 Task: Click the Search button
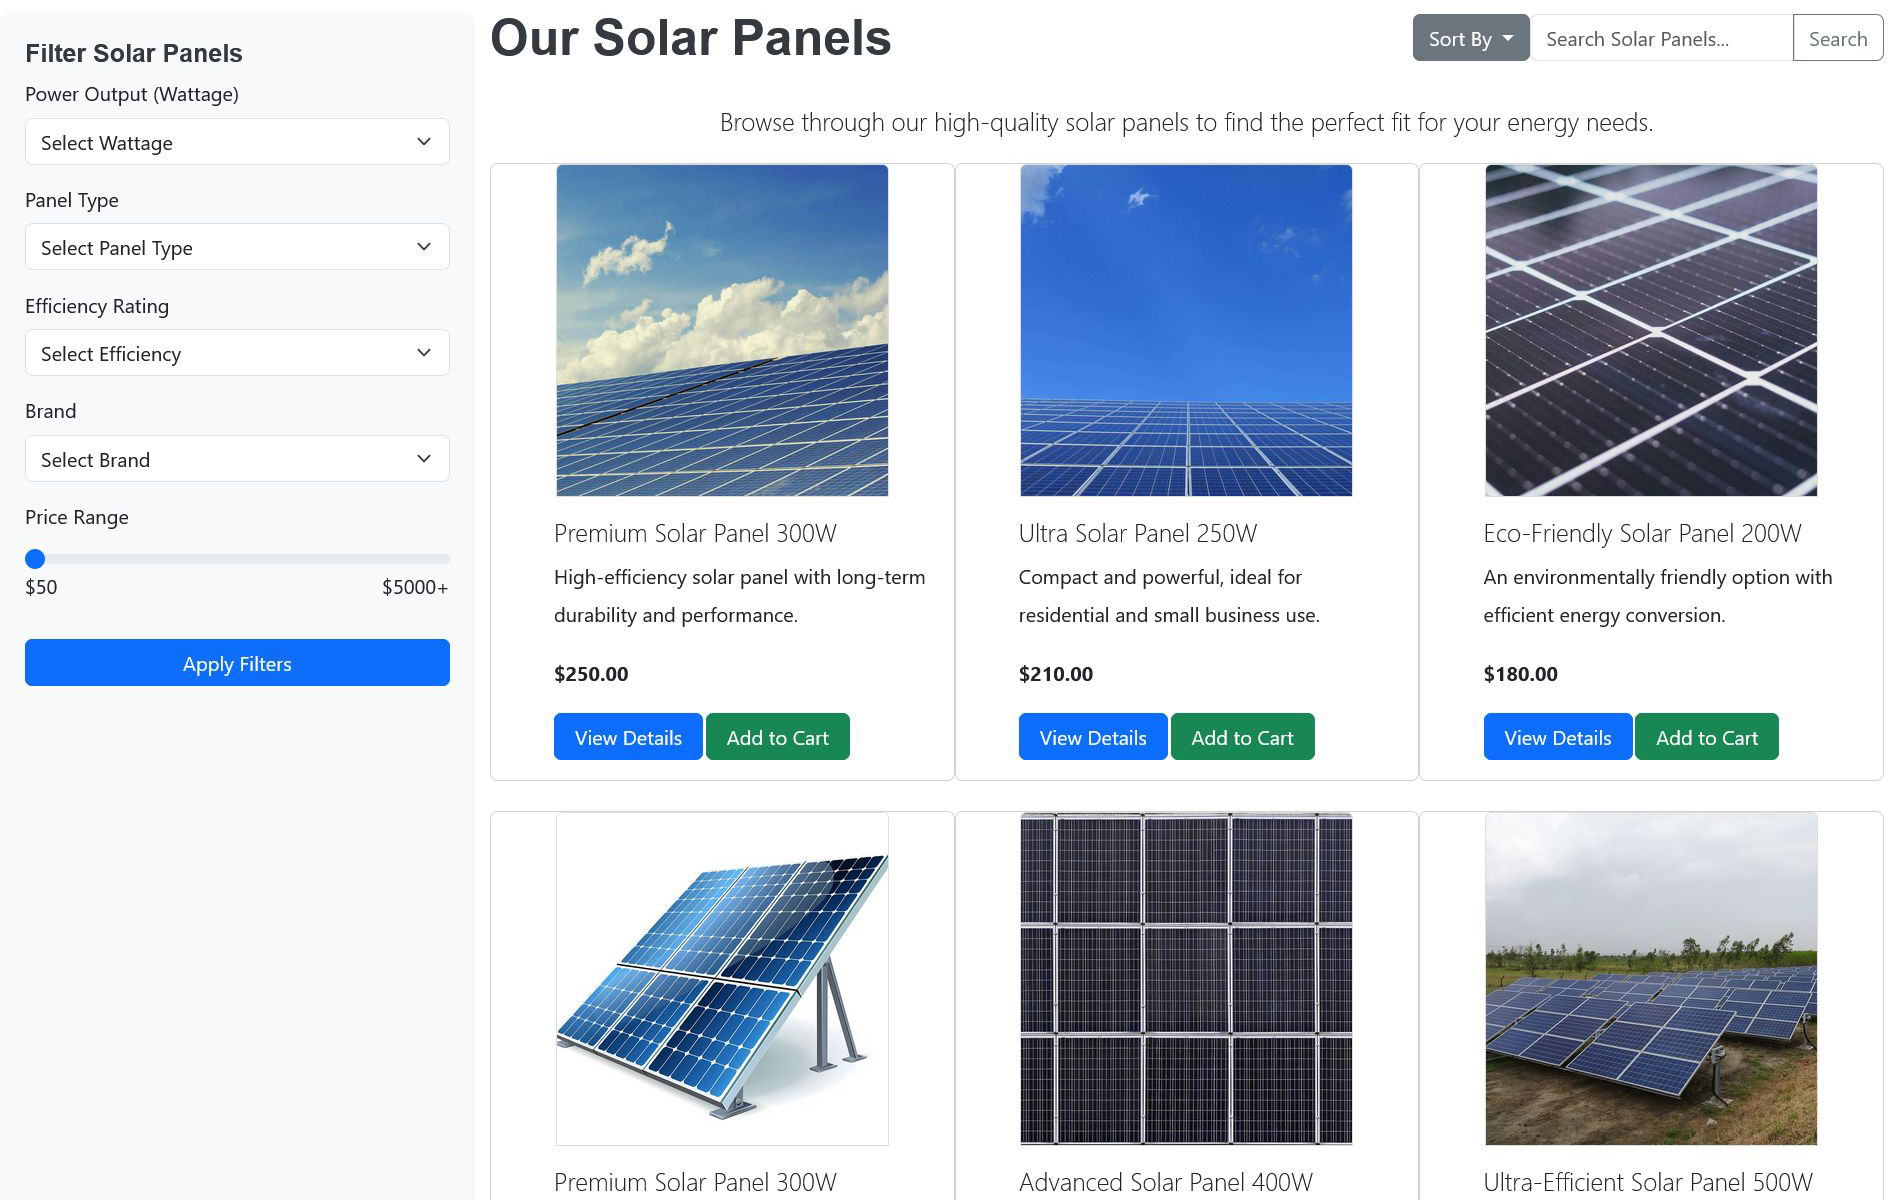point(1837,39)
